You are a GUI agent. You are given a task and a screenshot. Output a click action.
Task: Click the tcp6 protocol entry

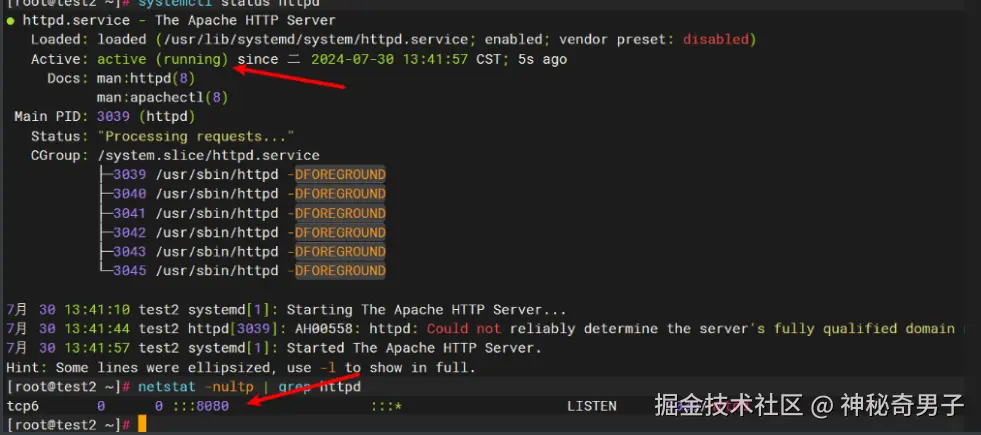[23, 406]
